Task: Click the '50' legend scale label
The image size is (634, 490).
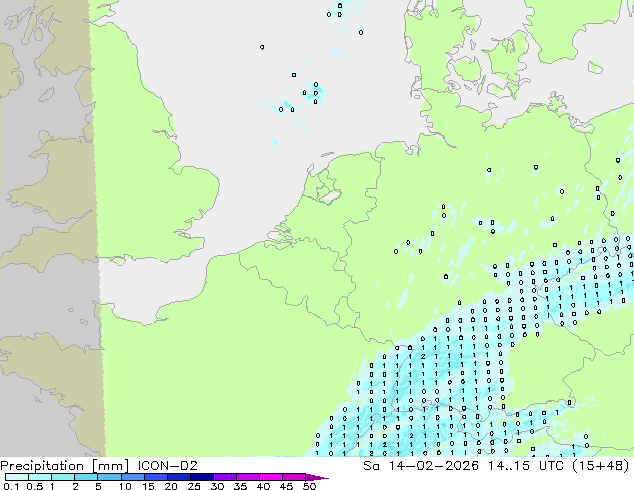Action: (x=309, y=486)
